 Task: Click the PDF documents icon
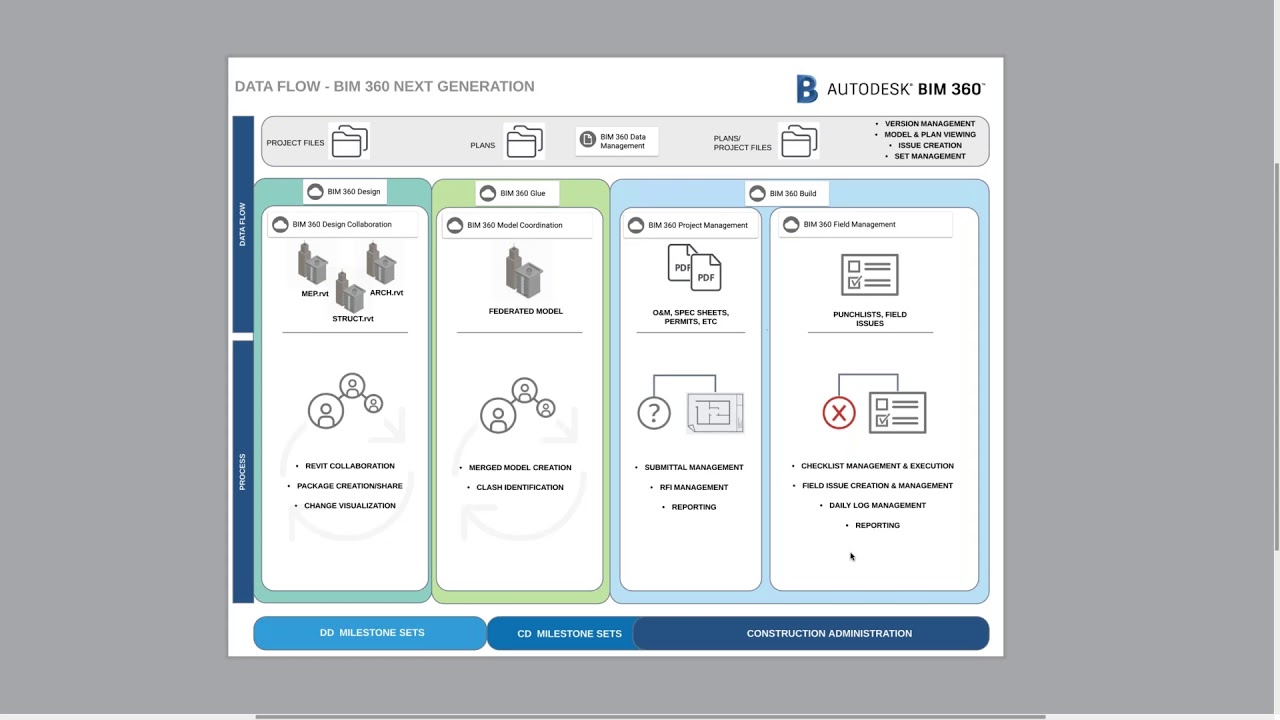click(x=694, y=267)
